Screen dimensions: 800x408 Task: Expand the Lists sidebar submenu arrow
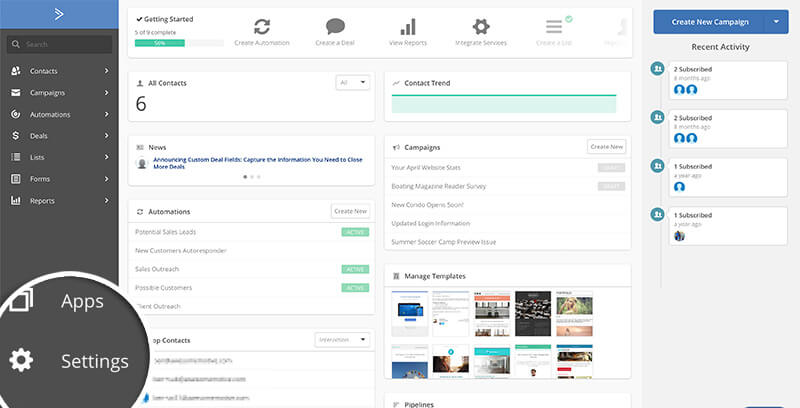point(107,157)
